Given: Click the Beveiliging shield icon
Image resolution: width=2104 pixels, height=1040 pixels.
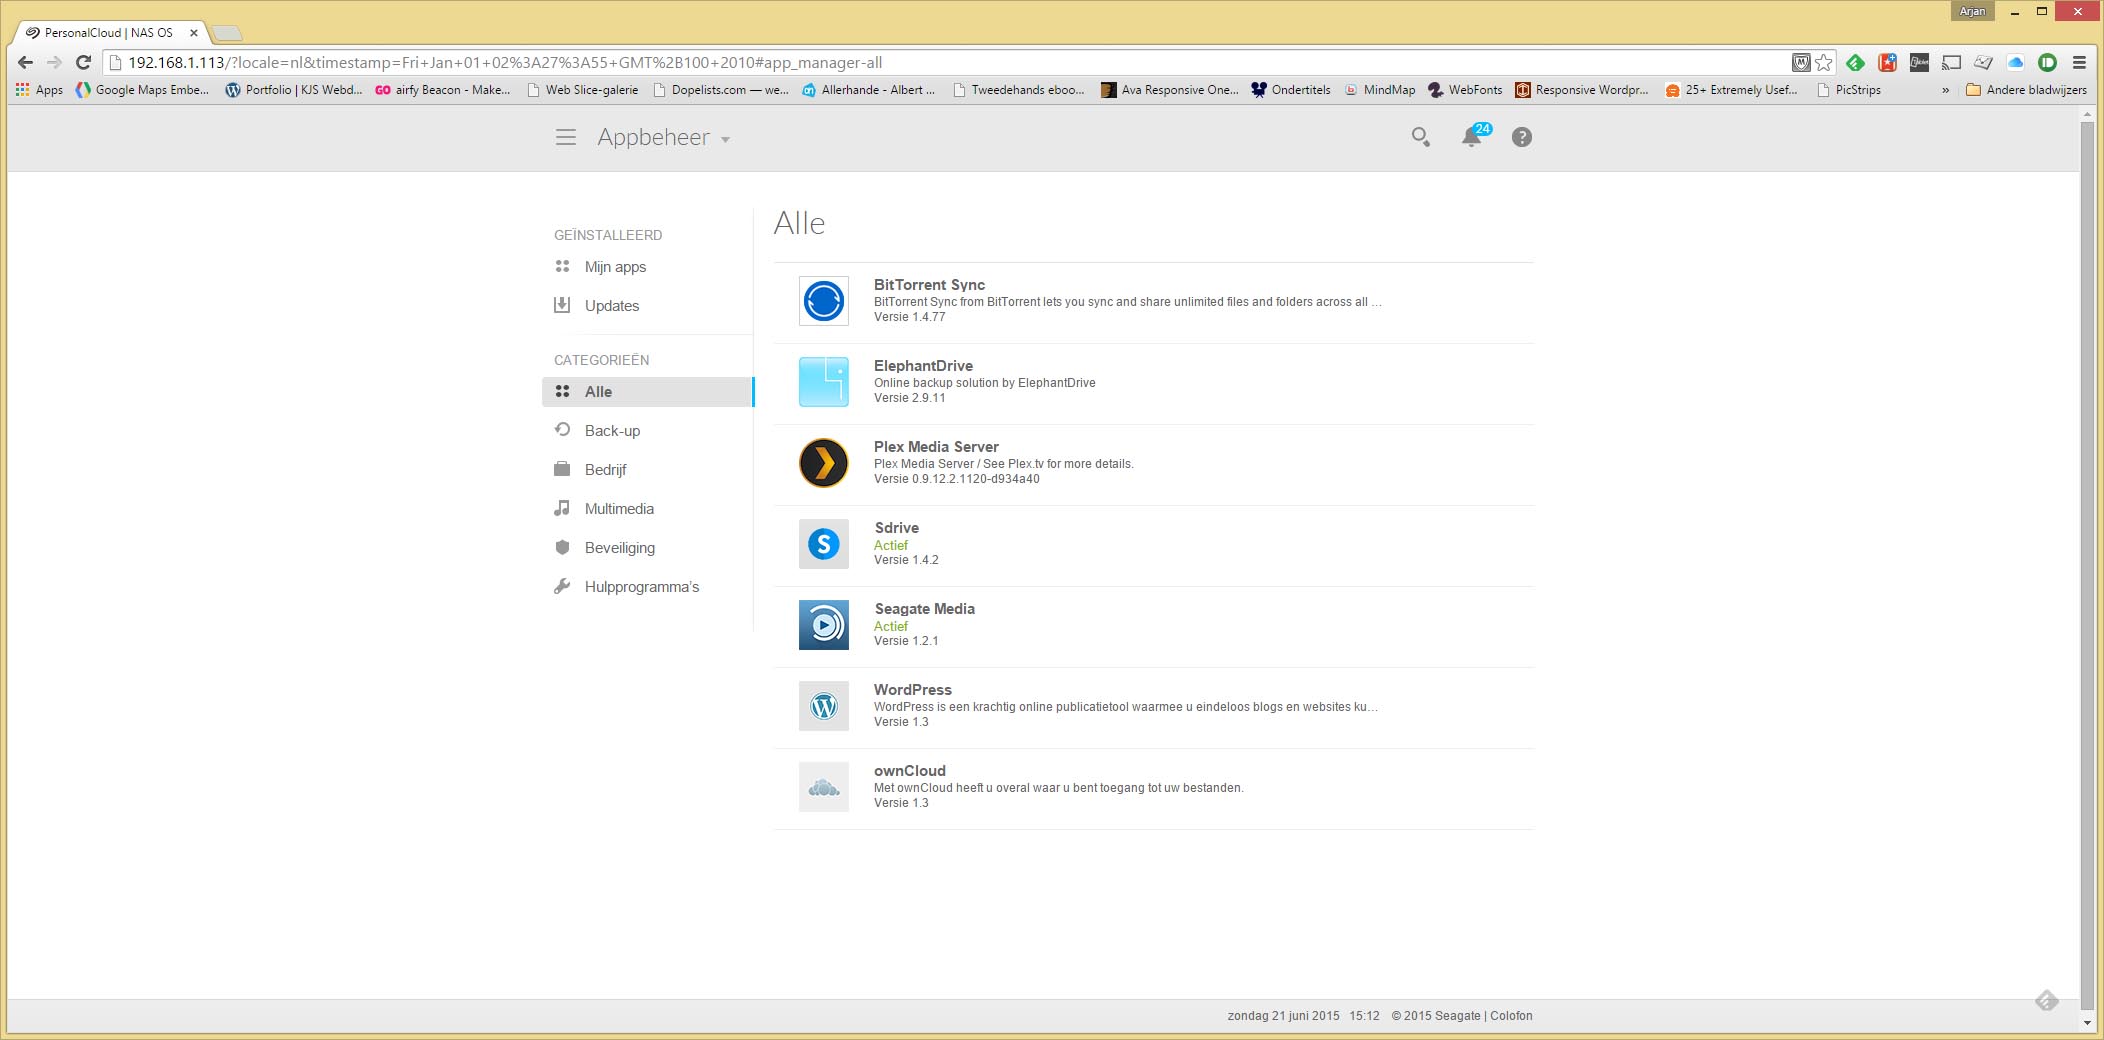Looking at the screenshot, I should coord(562,547).
